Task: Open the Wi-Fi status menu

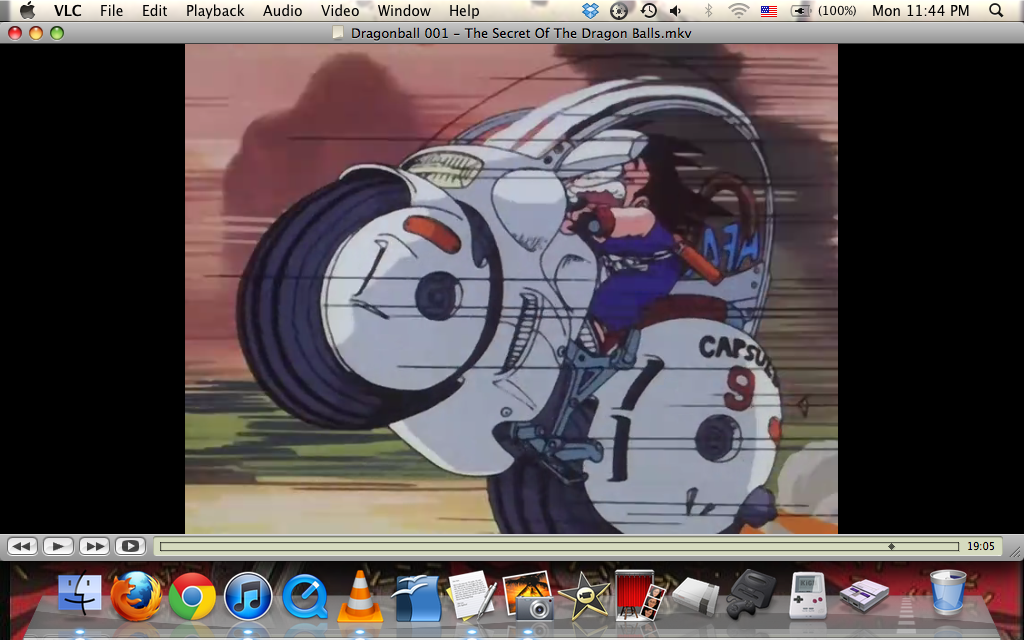Action: 739,10
